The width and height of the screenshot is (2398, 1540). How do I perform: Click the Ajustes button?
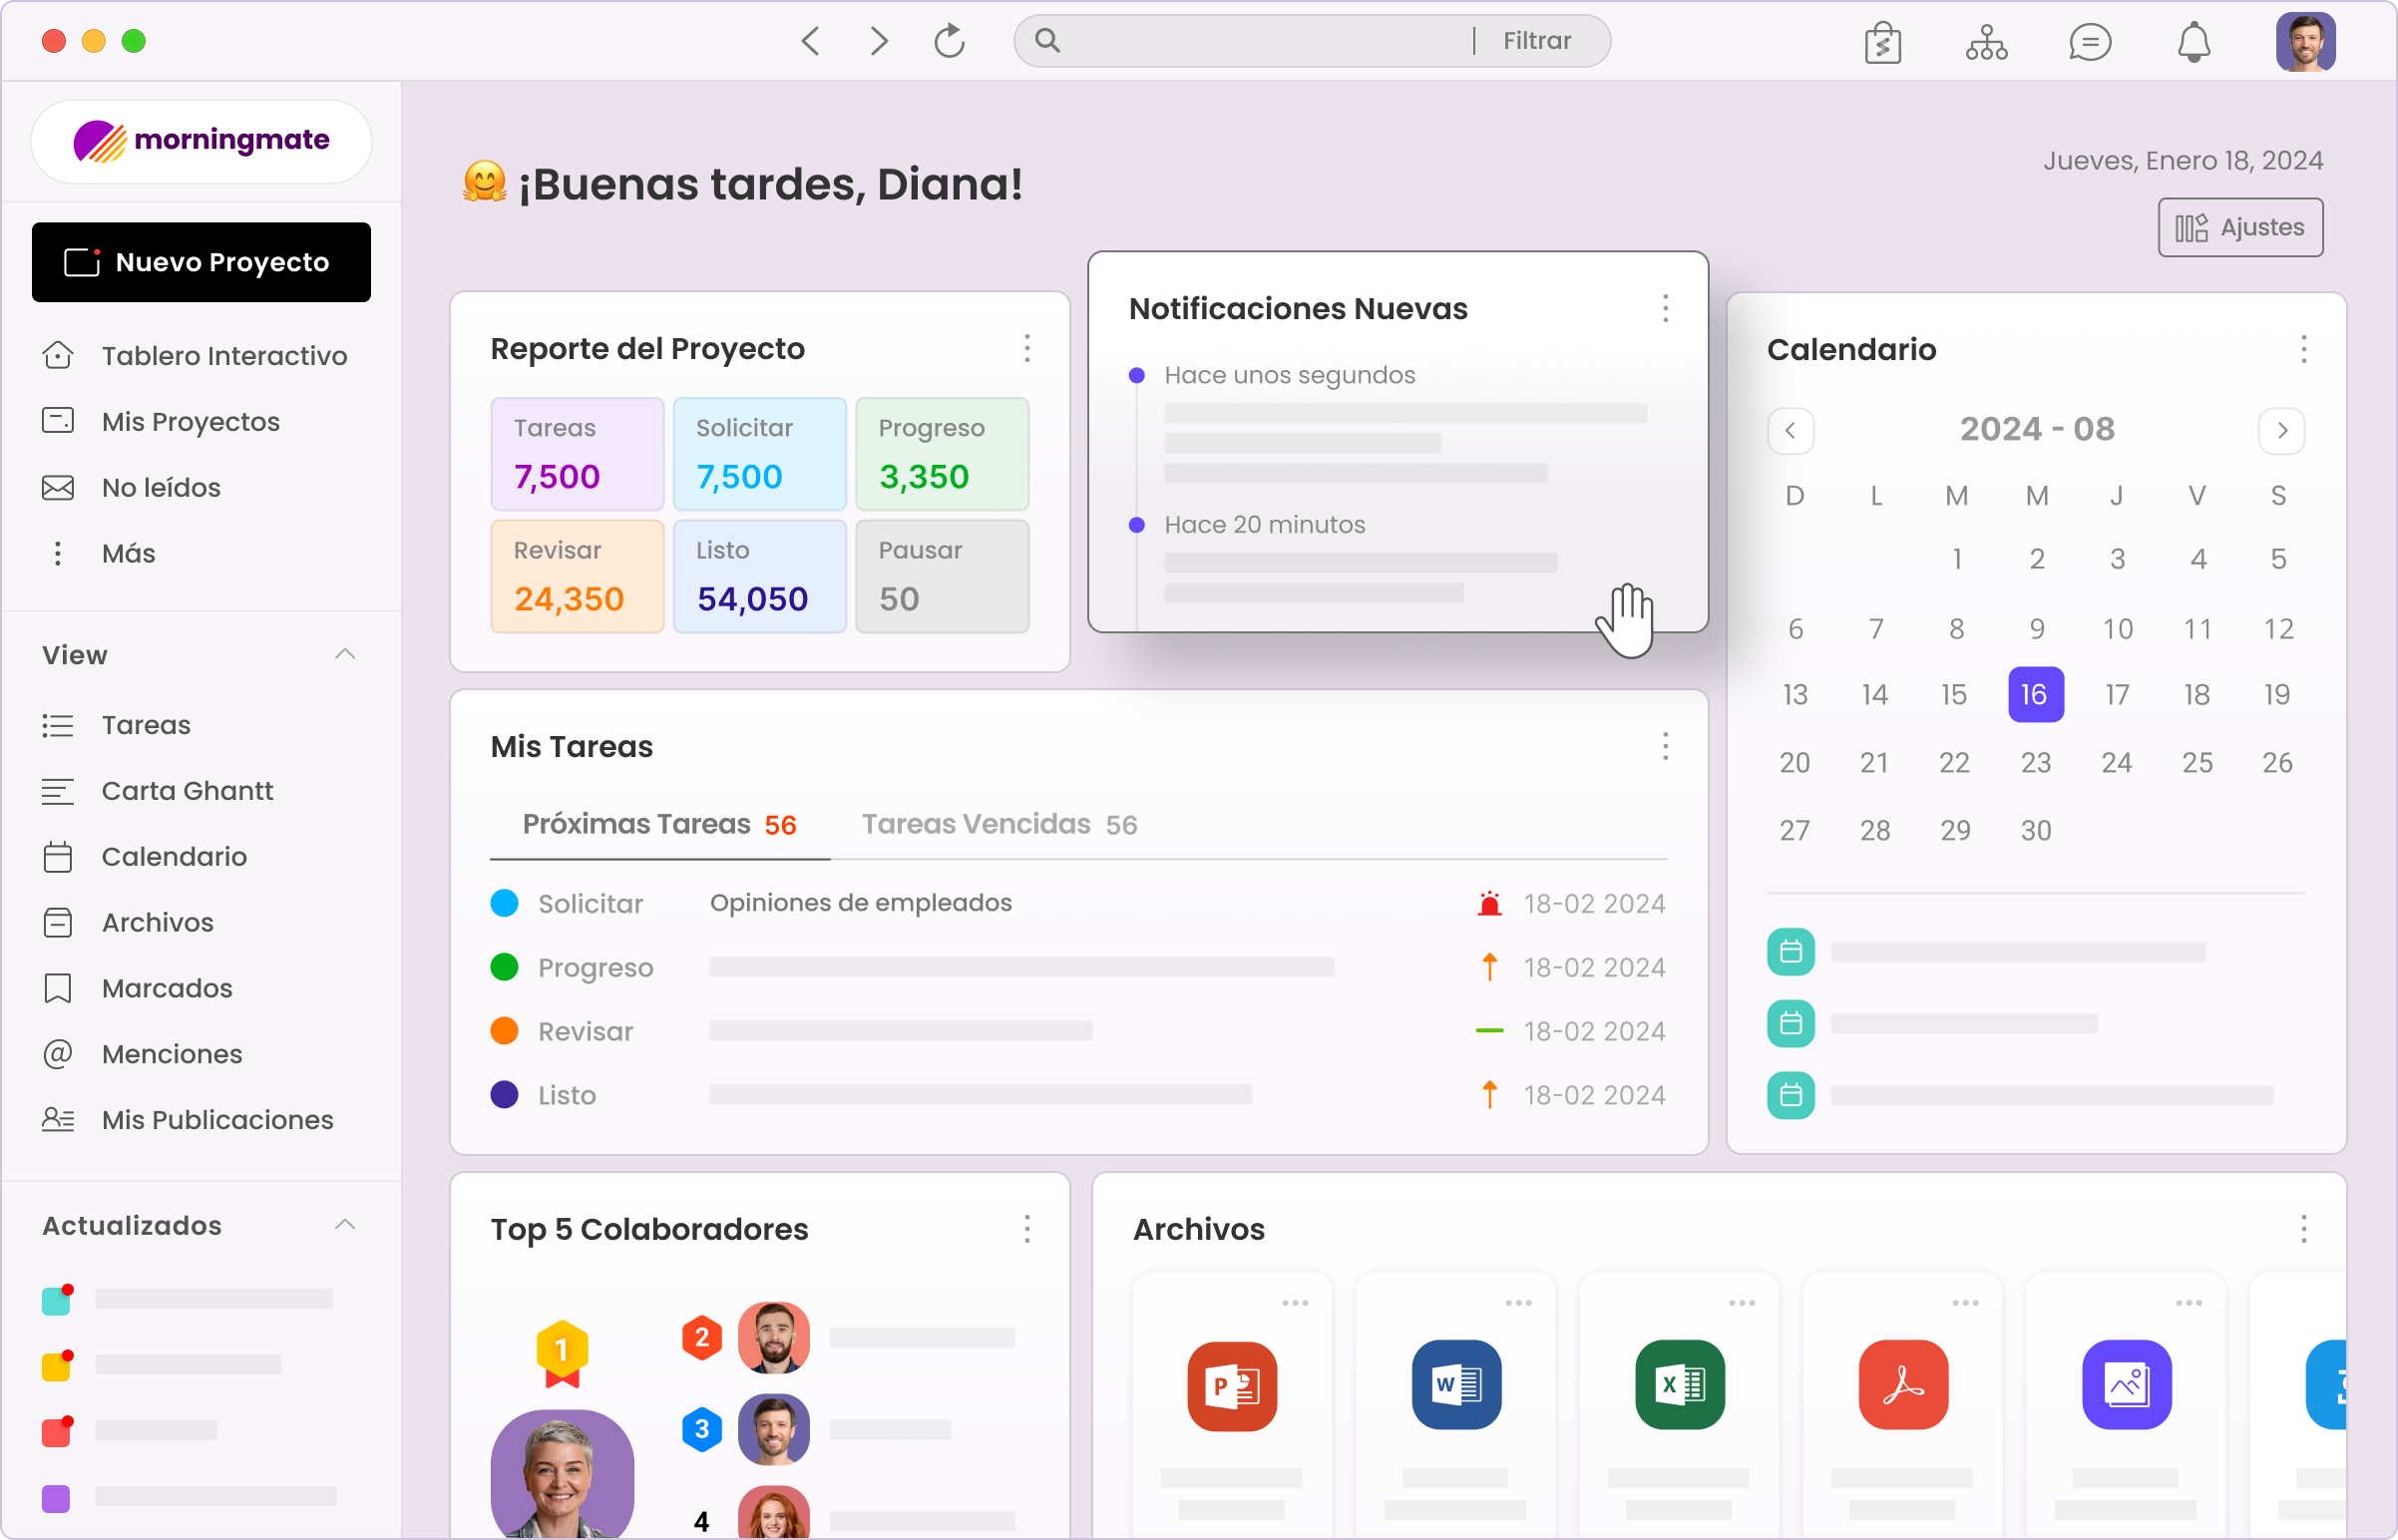point(2240,228)
